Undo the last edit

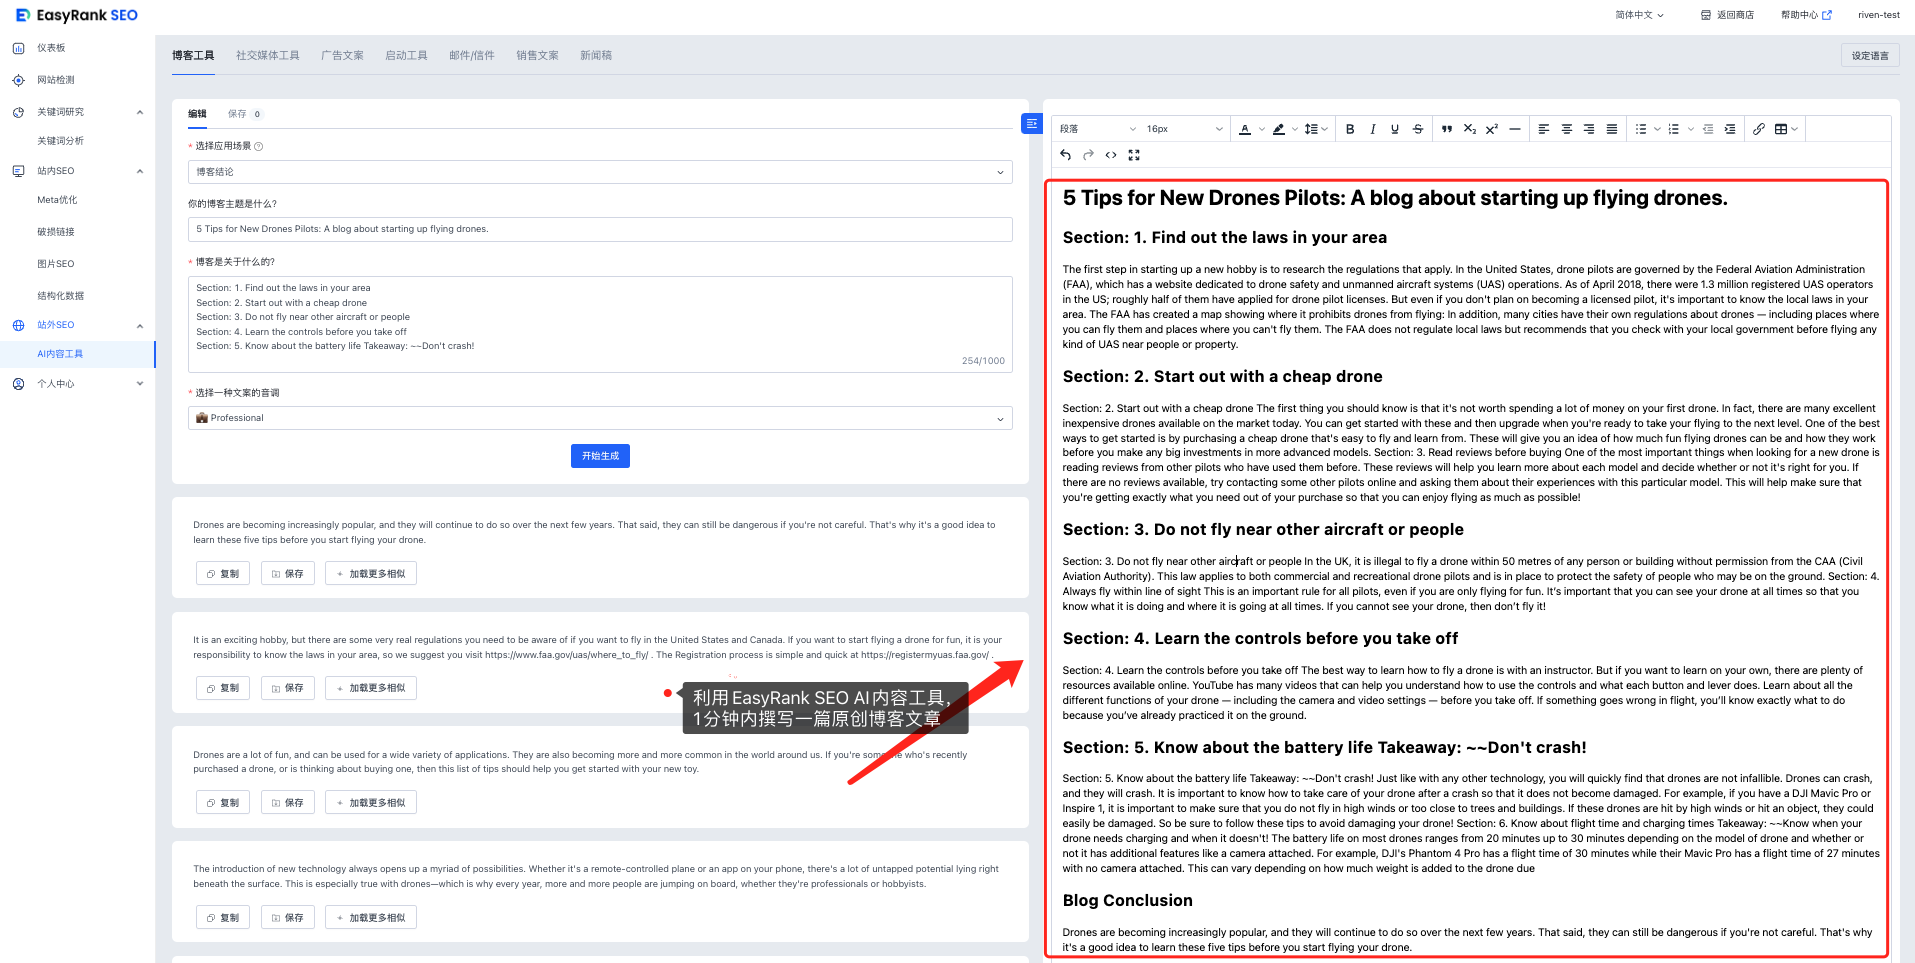point(1066,155)
